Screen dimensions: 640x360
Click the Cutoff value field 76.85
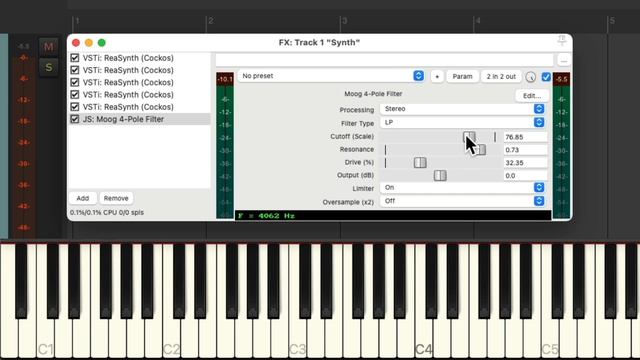click(x=525, y=137)
